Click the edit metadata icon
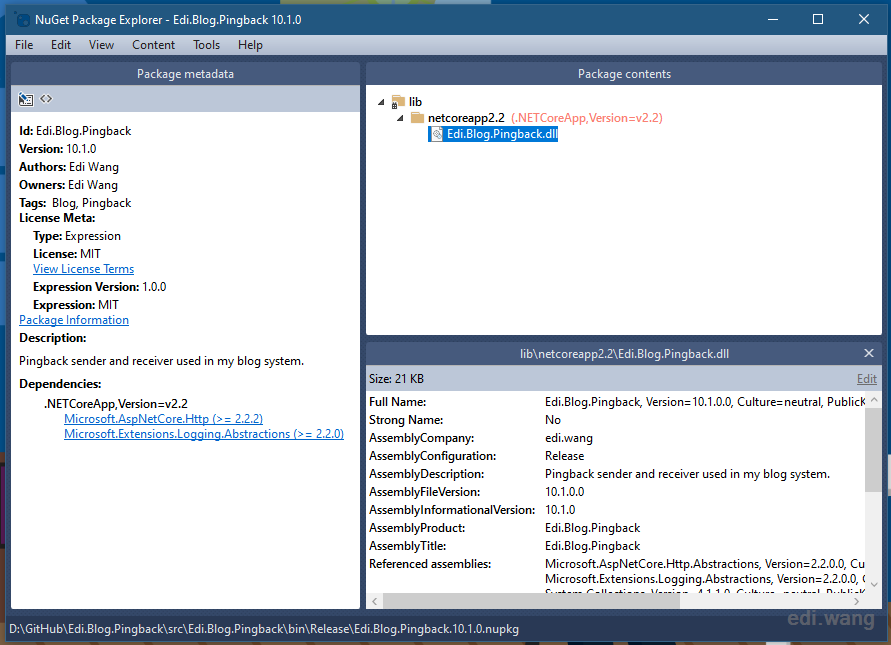 [26, 99]
